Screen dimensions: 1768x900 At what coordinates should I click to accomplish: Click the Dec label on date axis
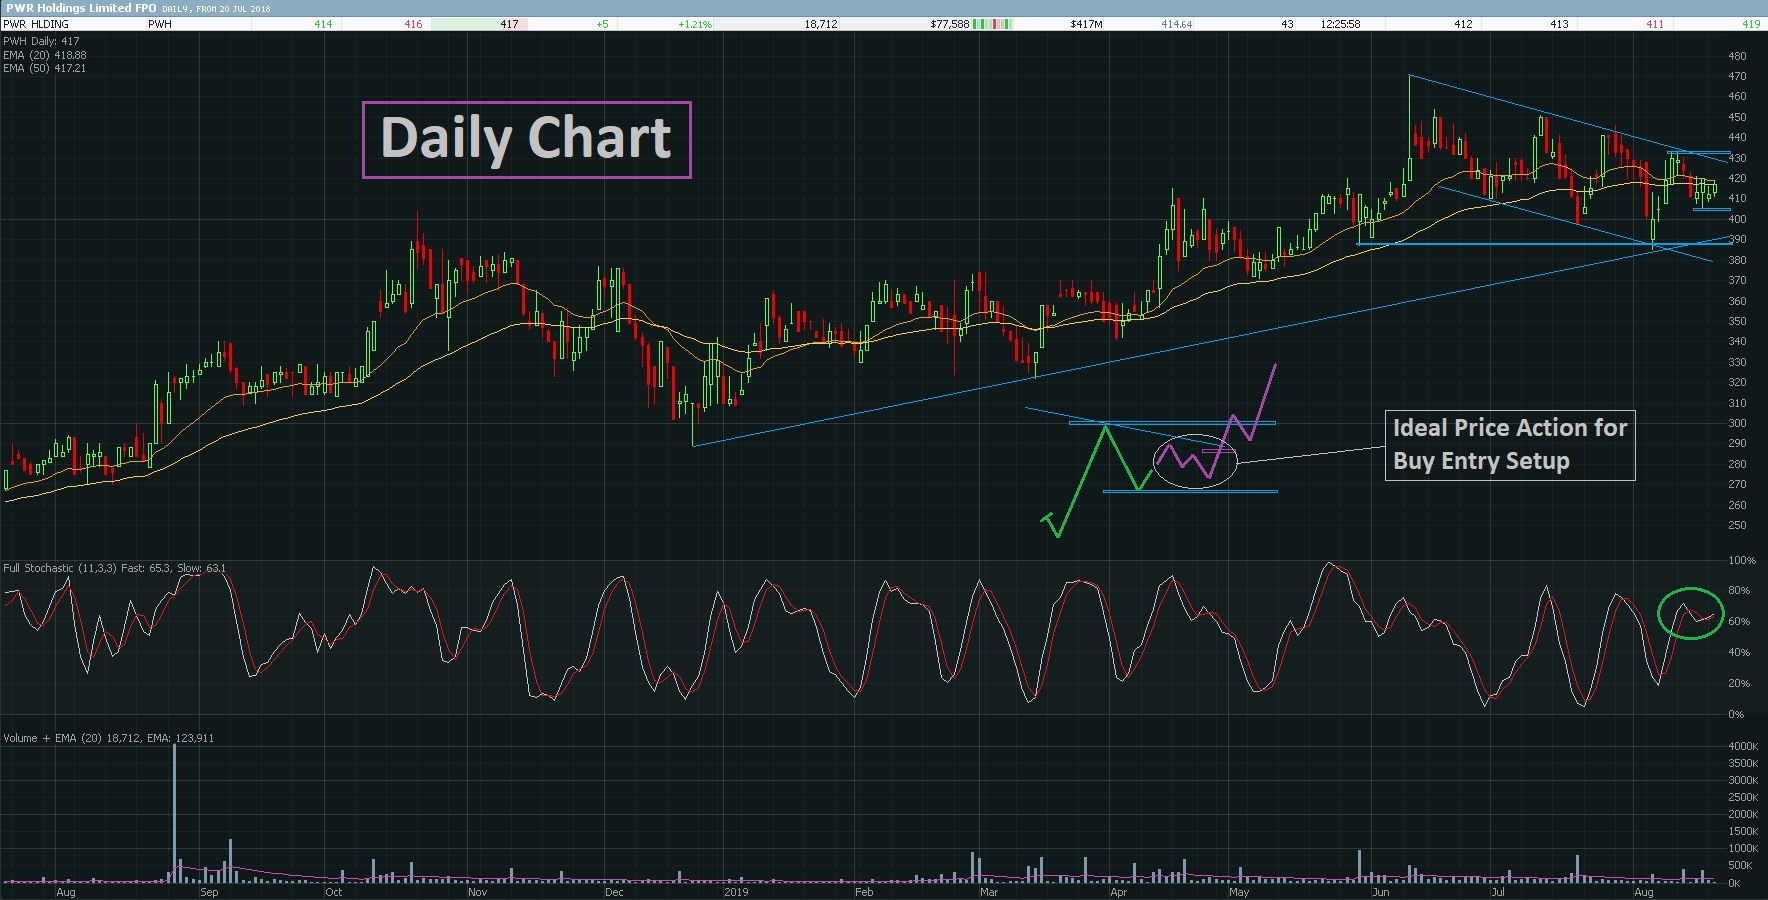coord(614,892)
